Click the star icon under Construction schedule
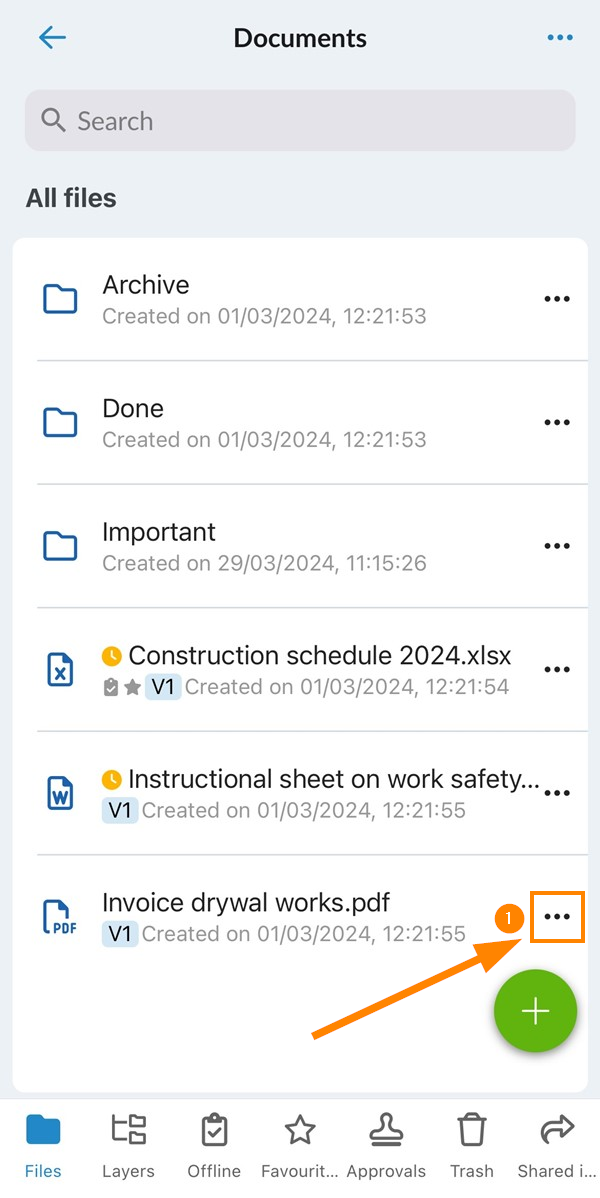The height and width of the screenshot is (1198, 600). pyautogui.click(x=132, y=688)
